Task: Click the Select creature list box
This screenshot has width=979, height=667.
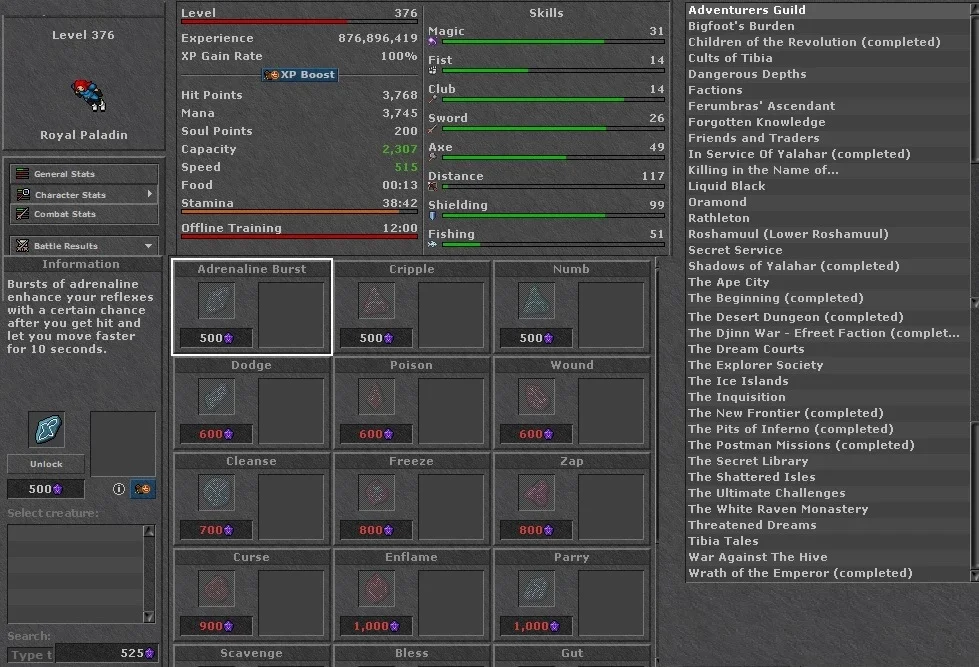Action: coord(76,573)
